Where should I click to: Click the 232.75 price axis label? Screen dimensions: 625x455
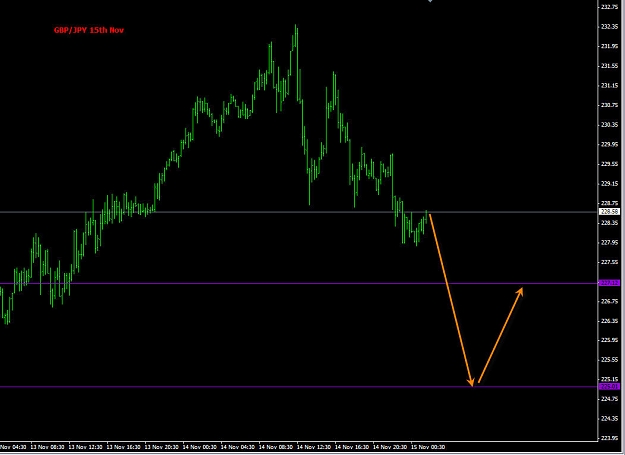point(609,7)
